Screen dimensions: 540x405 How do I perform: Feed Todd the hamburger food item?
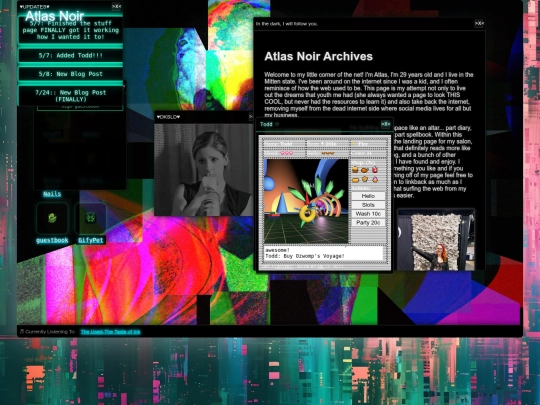click(x=355, y=170)
